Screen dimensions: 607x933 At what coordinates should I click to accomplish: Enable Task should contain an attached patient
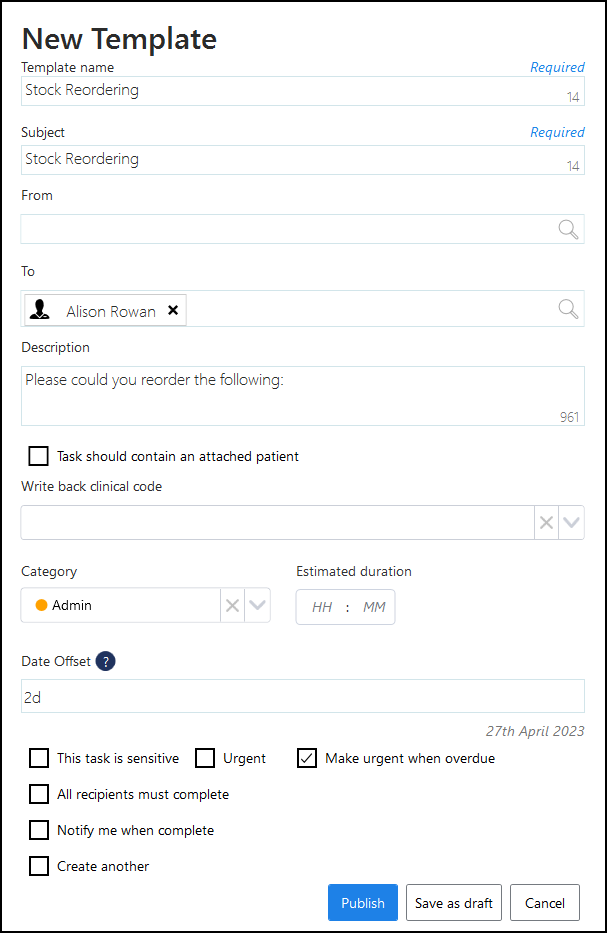click(39, 456)
